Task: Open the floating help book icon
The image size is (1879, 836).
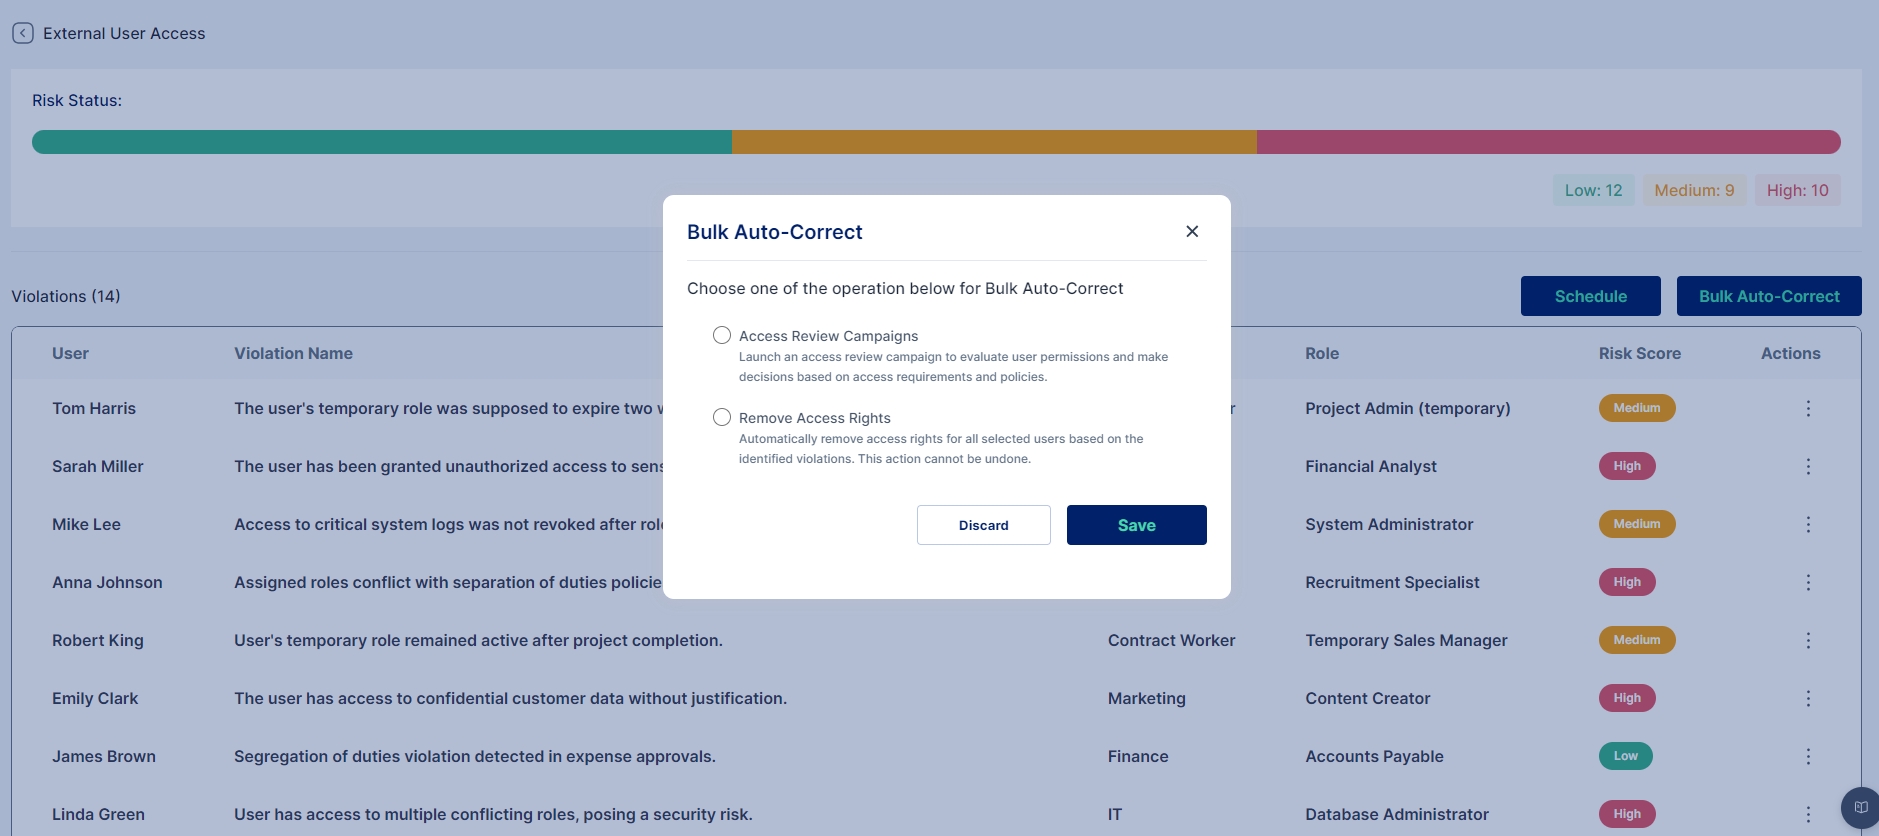Action: tap(1860, 807)
